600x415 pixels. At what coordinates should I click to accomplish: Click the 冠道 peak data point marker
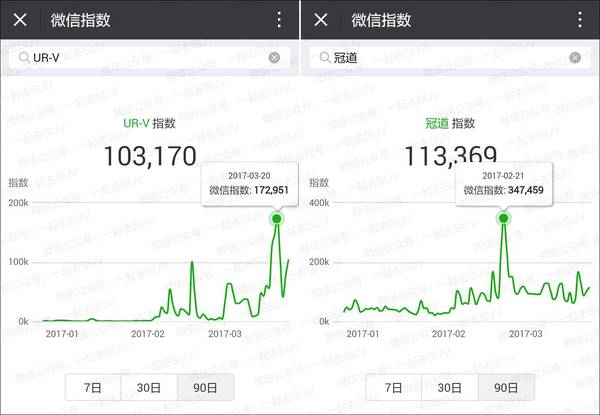pos(504,218)
